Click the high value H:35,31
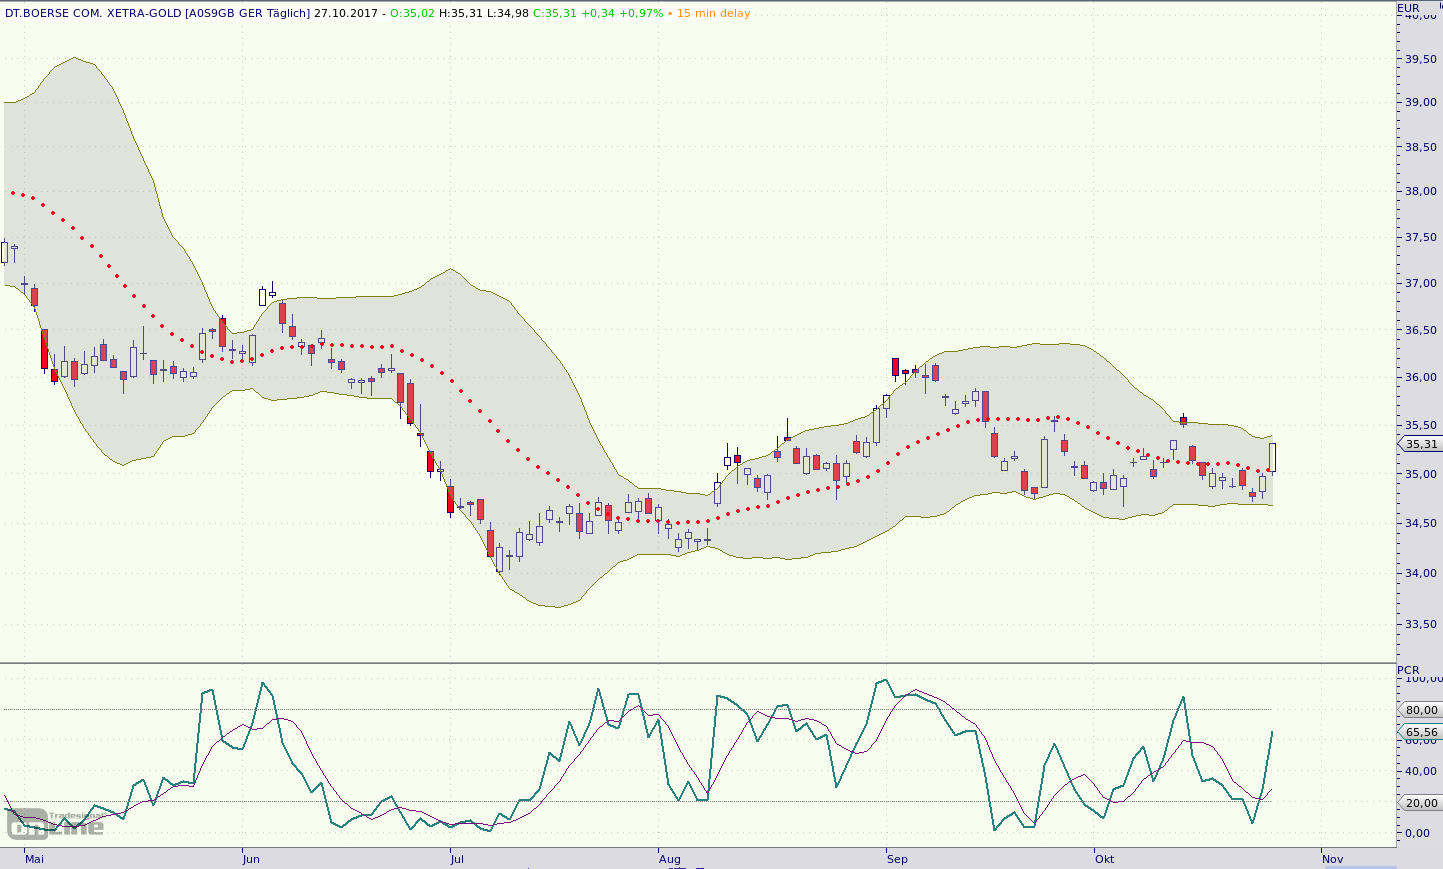This screenshot has width=1443, height=869. [460, 13]
